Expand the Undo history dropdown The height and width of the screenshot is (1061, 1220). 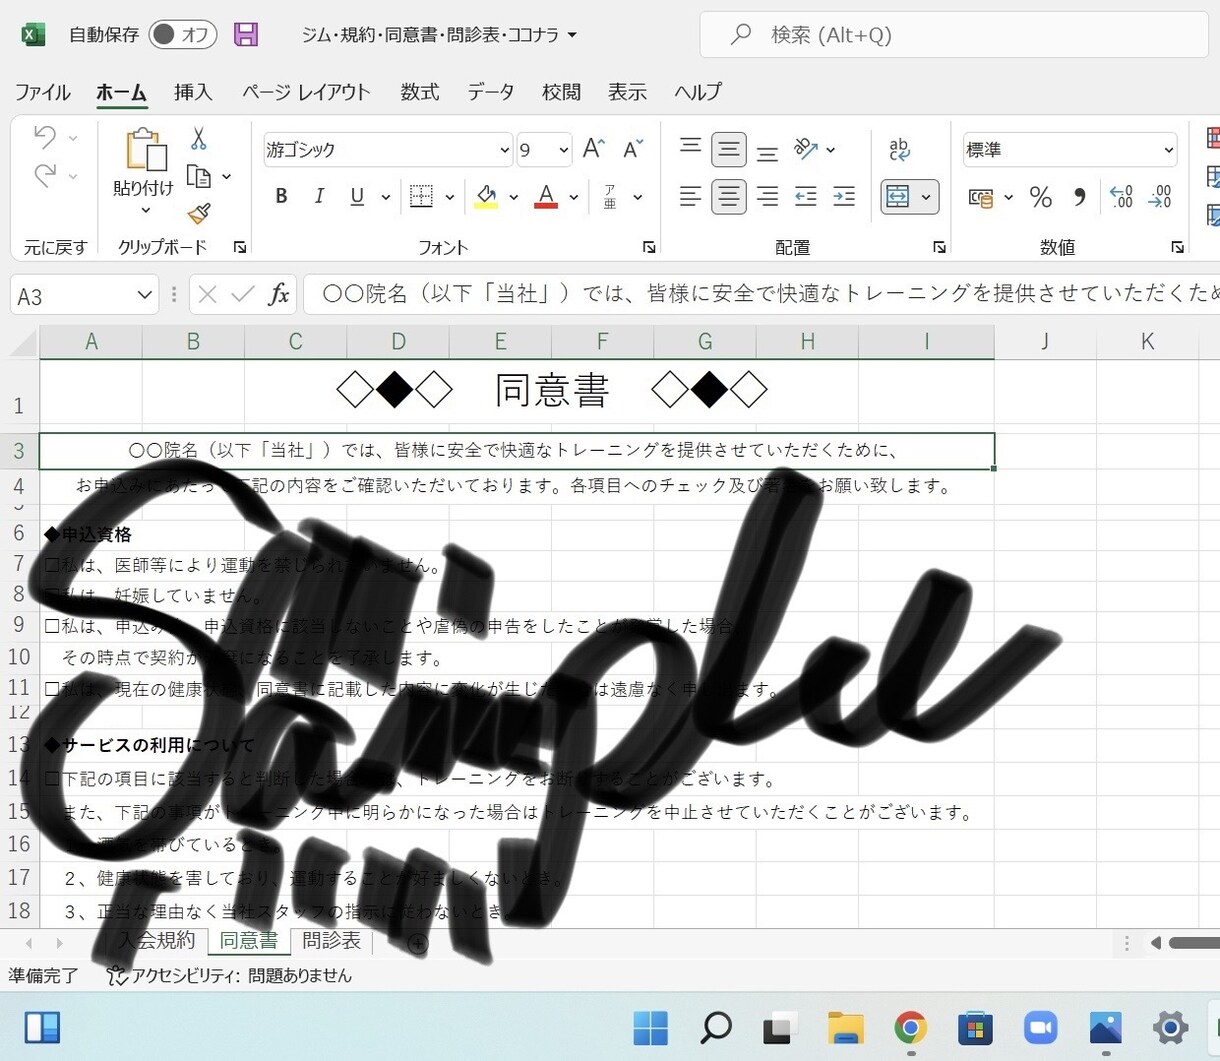tap(73, 138)
